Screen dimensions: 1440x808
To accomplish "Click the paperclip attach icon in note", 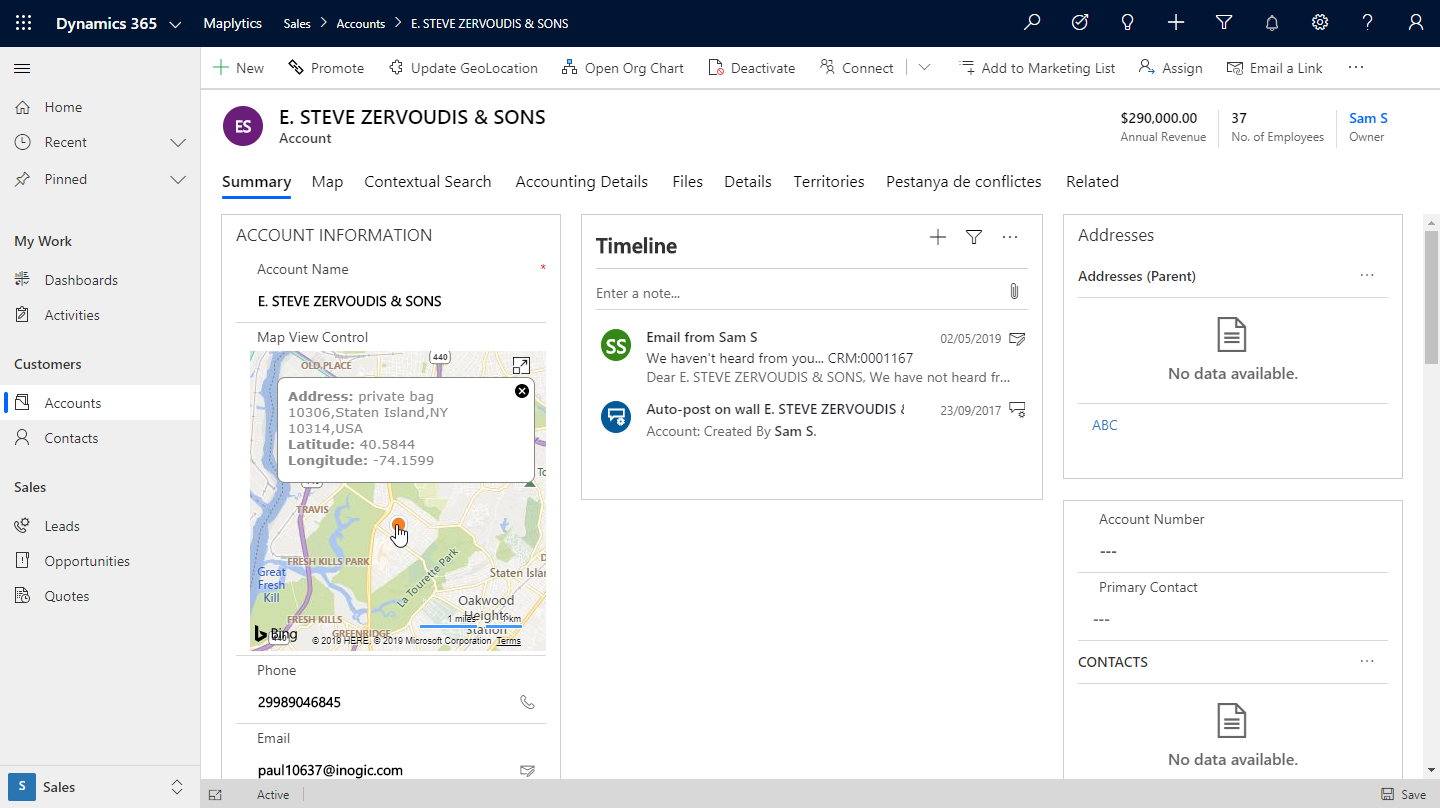I will [1014, 292].
